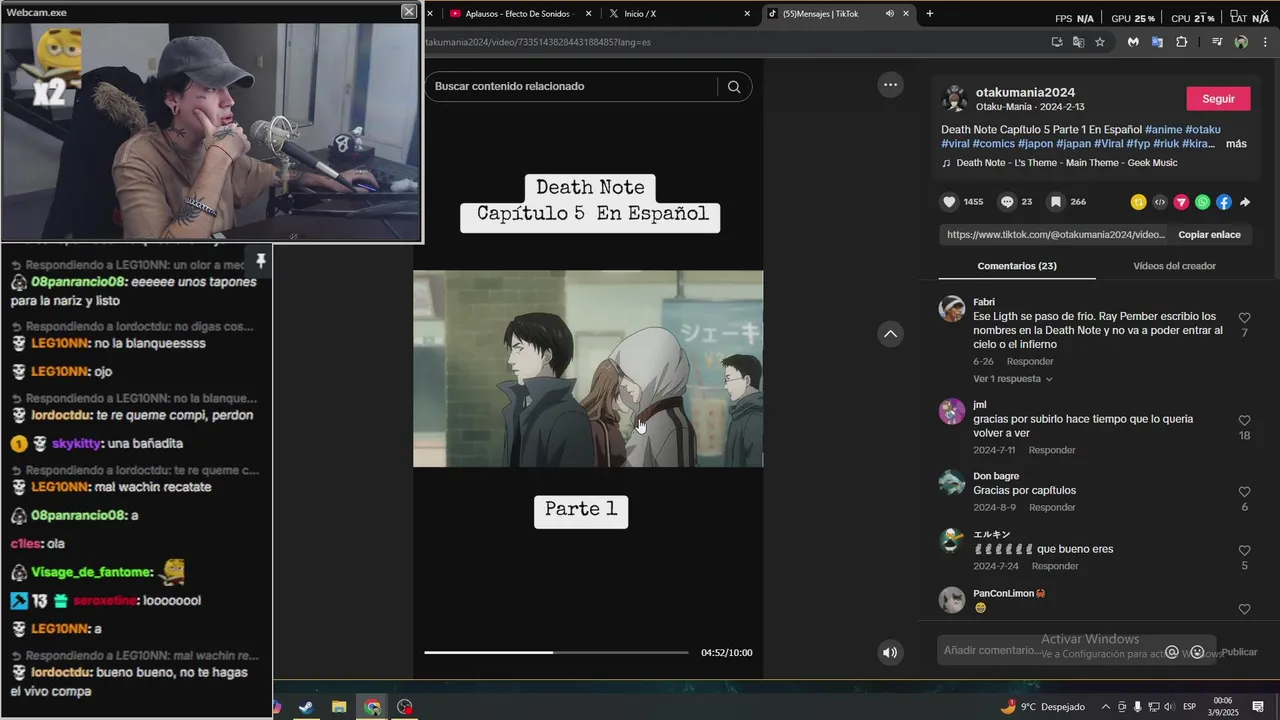Click the search magnifier icon
1280x720 pixels.
coord(734,87)
